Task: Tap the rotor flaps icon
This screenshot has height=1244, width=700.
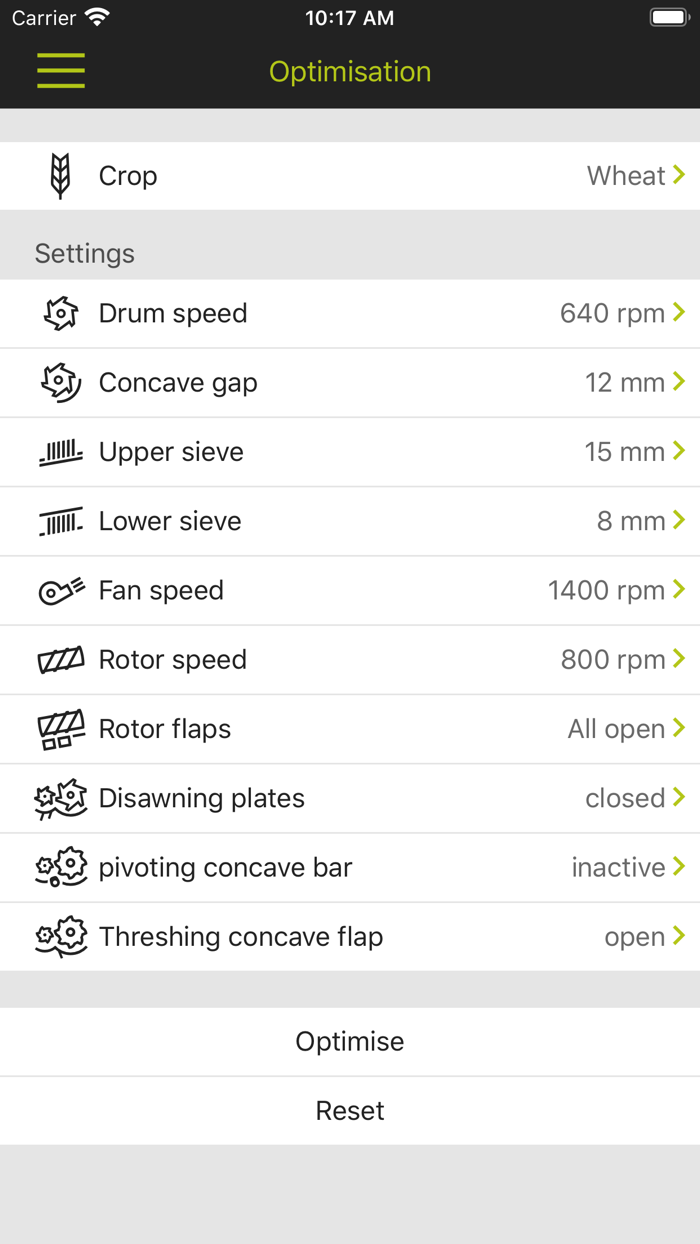Action: (61, 729)
